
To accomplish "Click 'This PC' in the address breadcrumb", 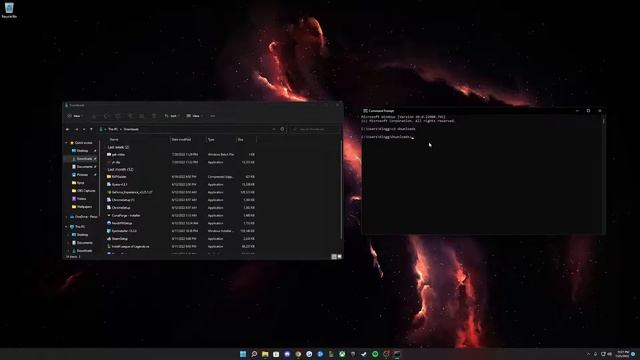I will click(113, 129).
